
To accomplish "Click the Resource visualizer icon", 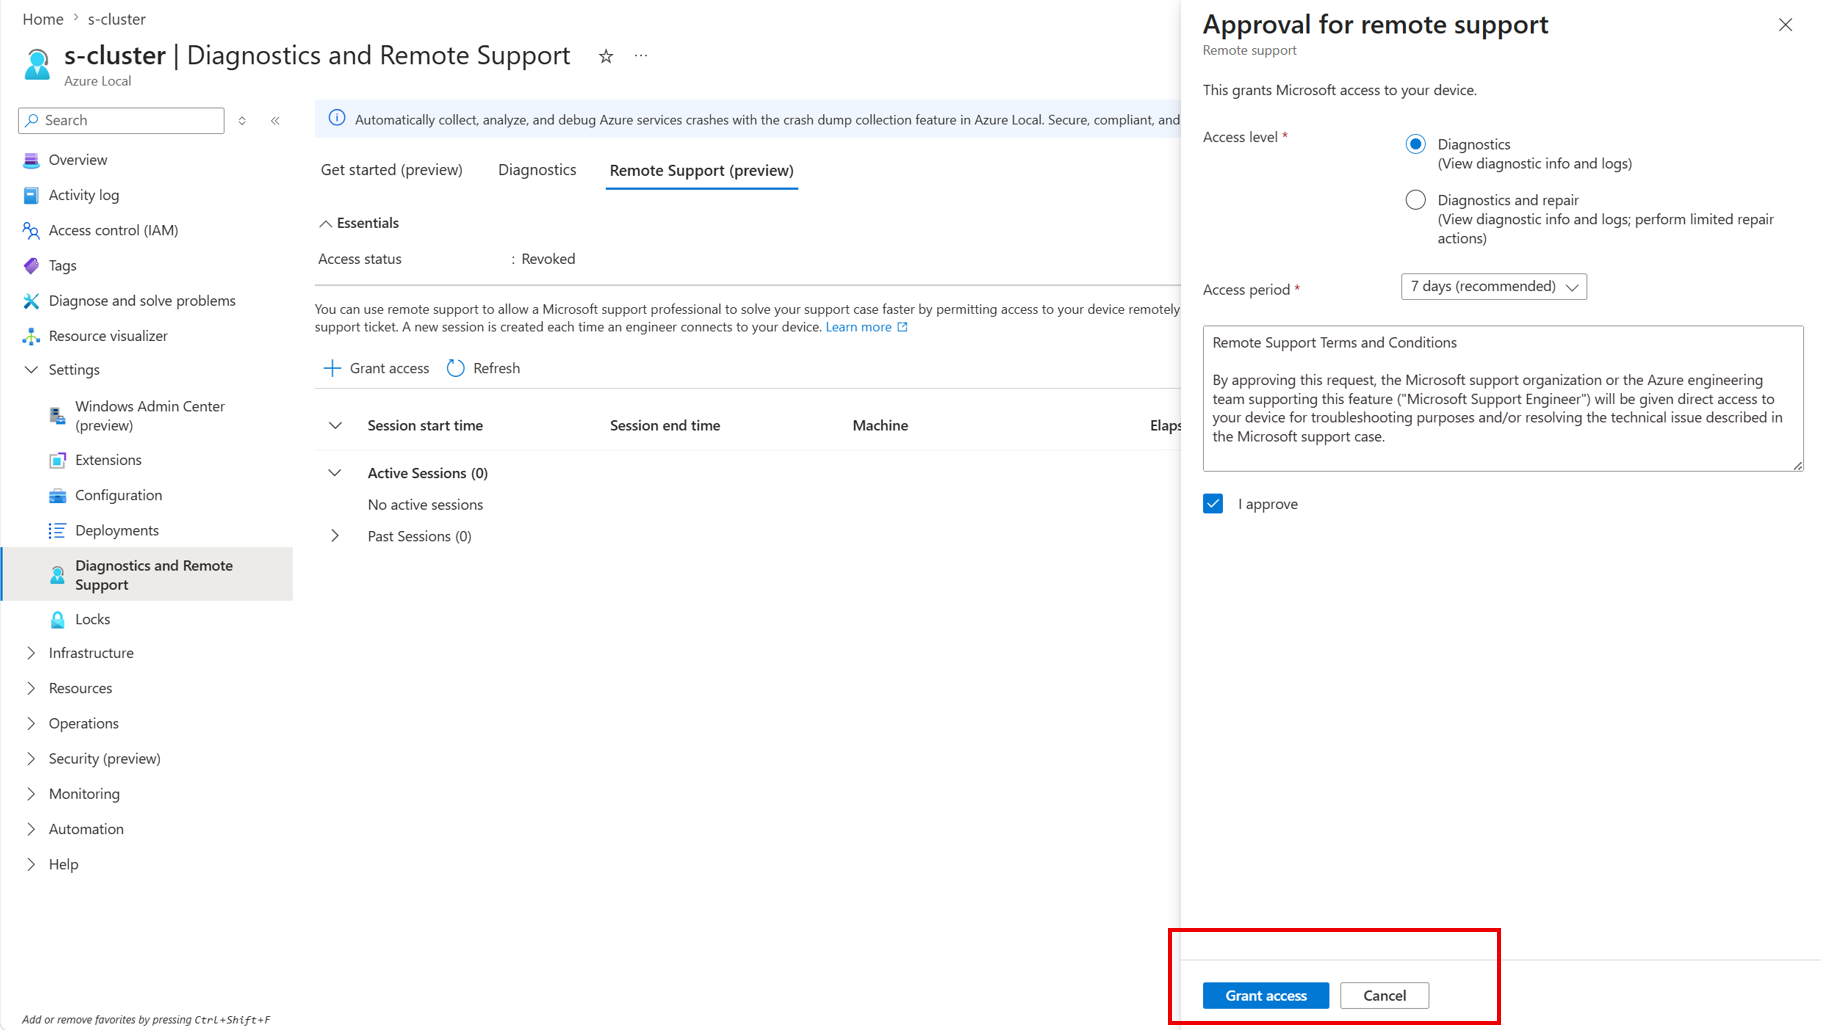I will coord(31,336).
